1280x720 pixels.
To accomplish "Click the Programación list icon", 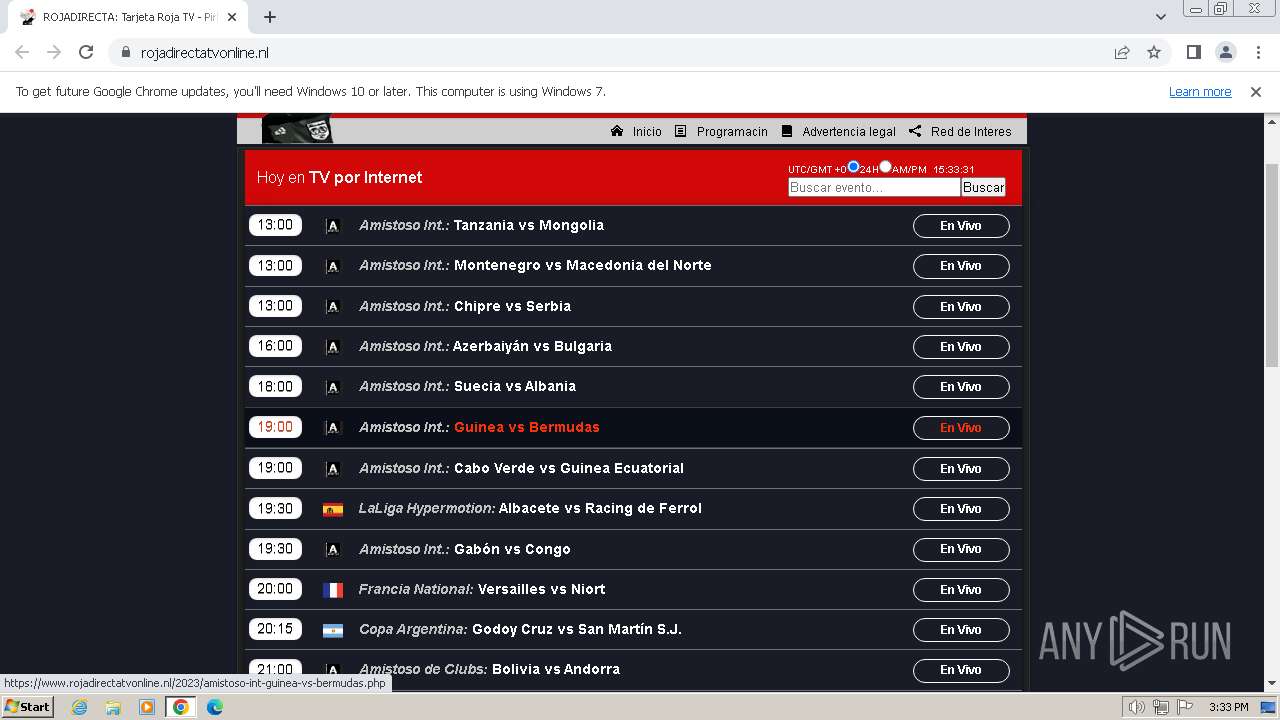I will coord(680,131).
